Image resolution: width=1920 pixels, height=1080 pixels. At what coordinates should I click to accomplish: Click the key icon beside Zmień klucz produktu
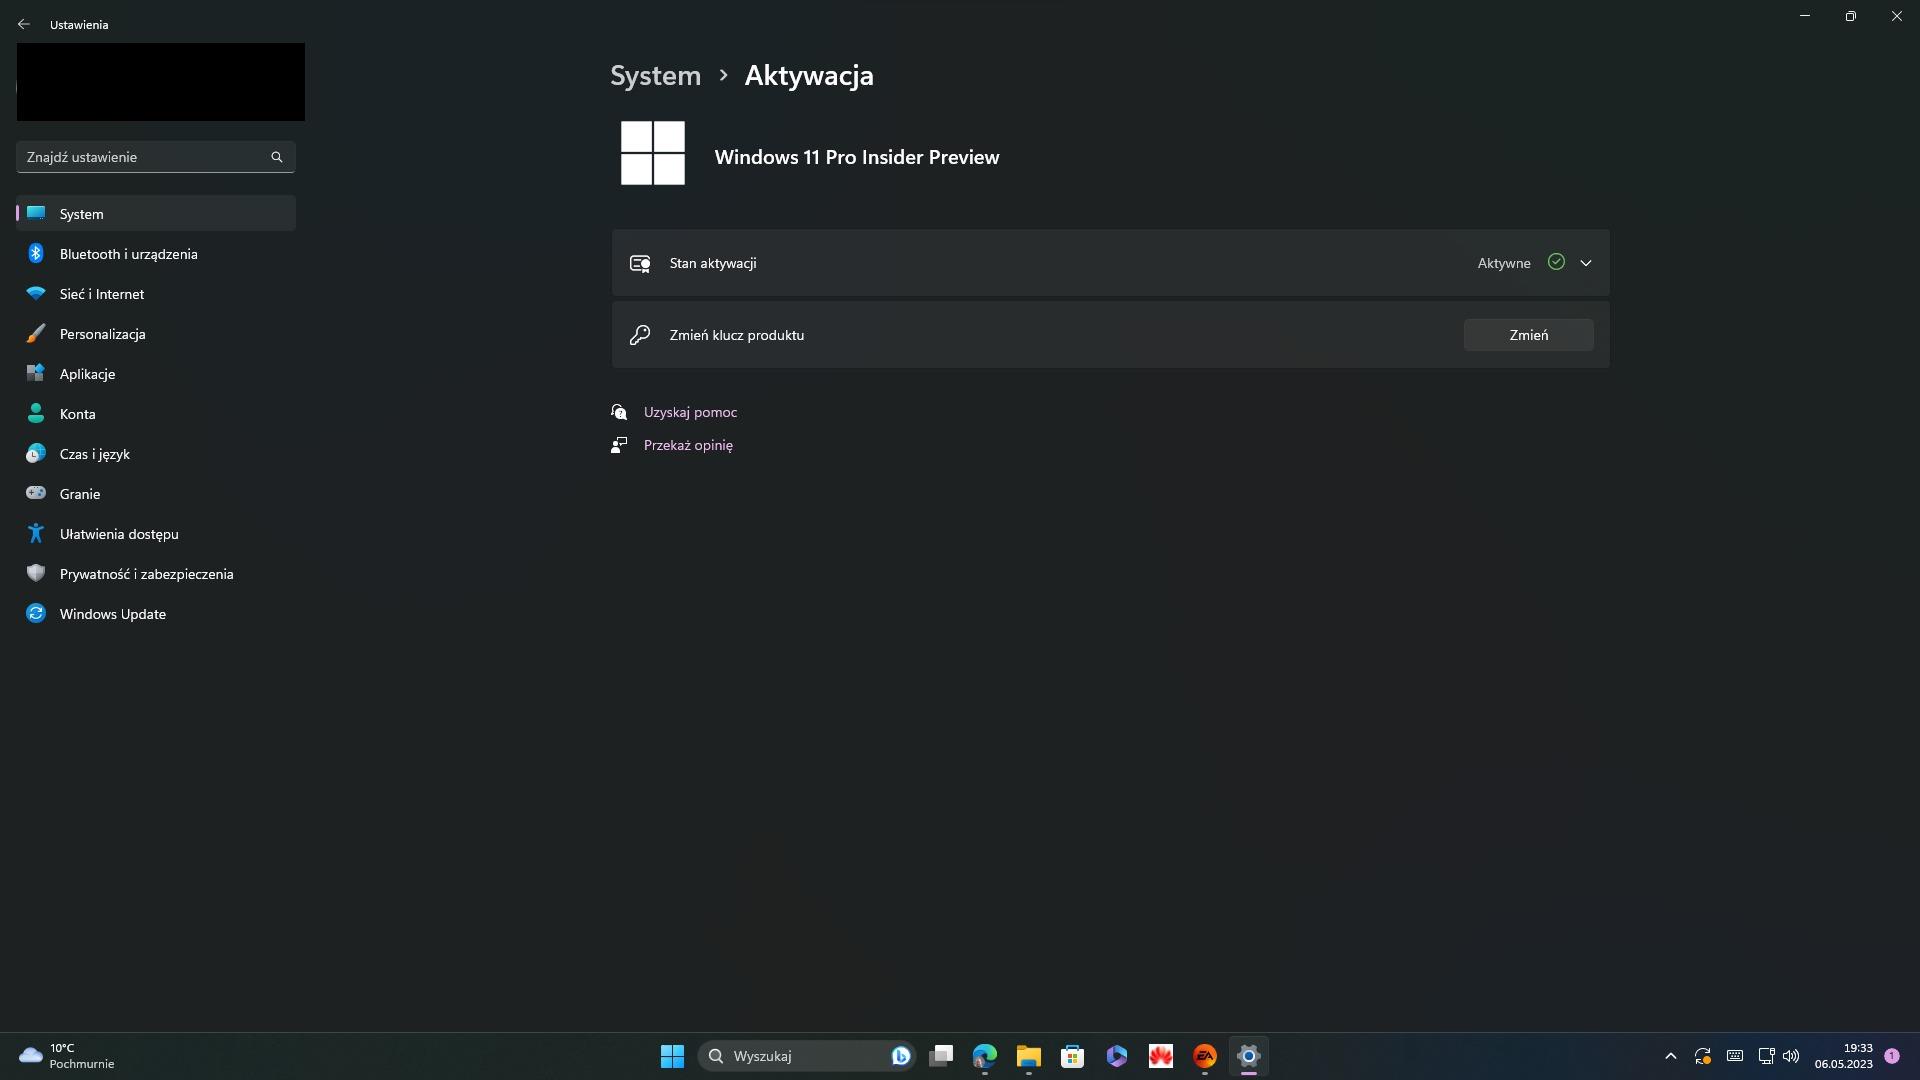click(640, 335)
